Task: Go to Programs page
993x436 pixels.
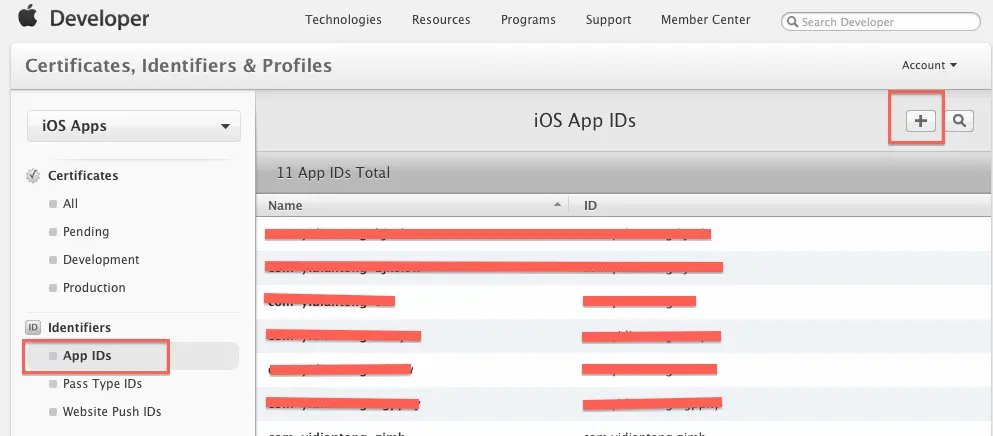Action: point(528,20)
